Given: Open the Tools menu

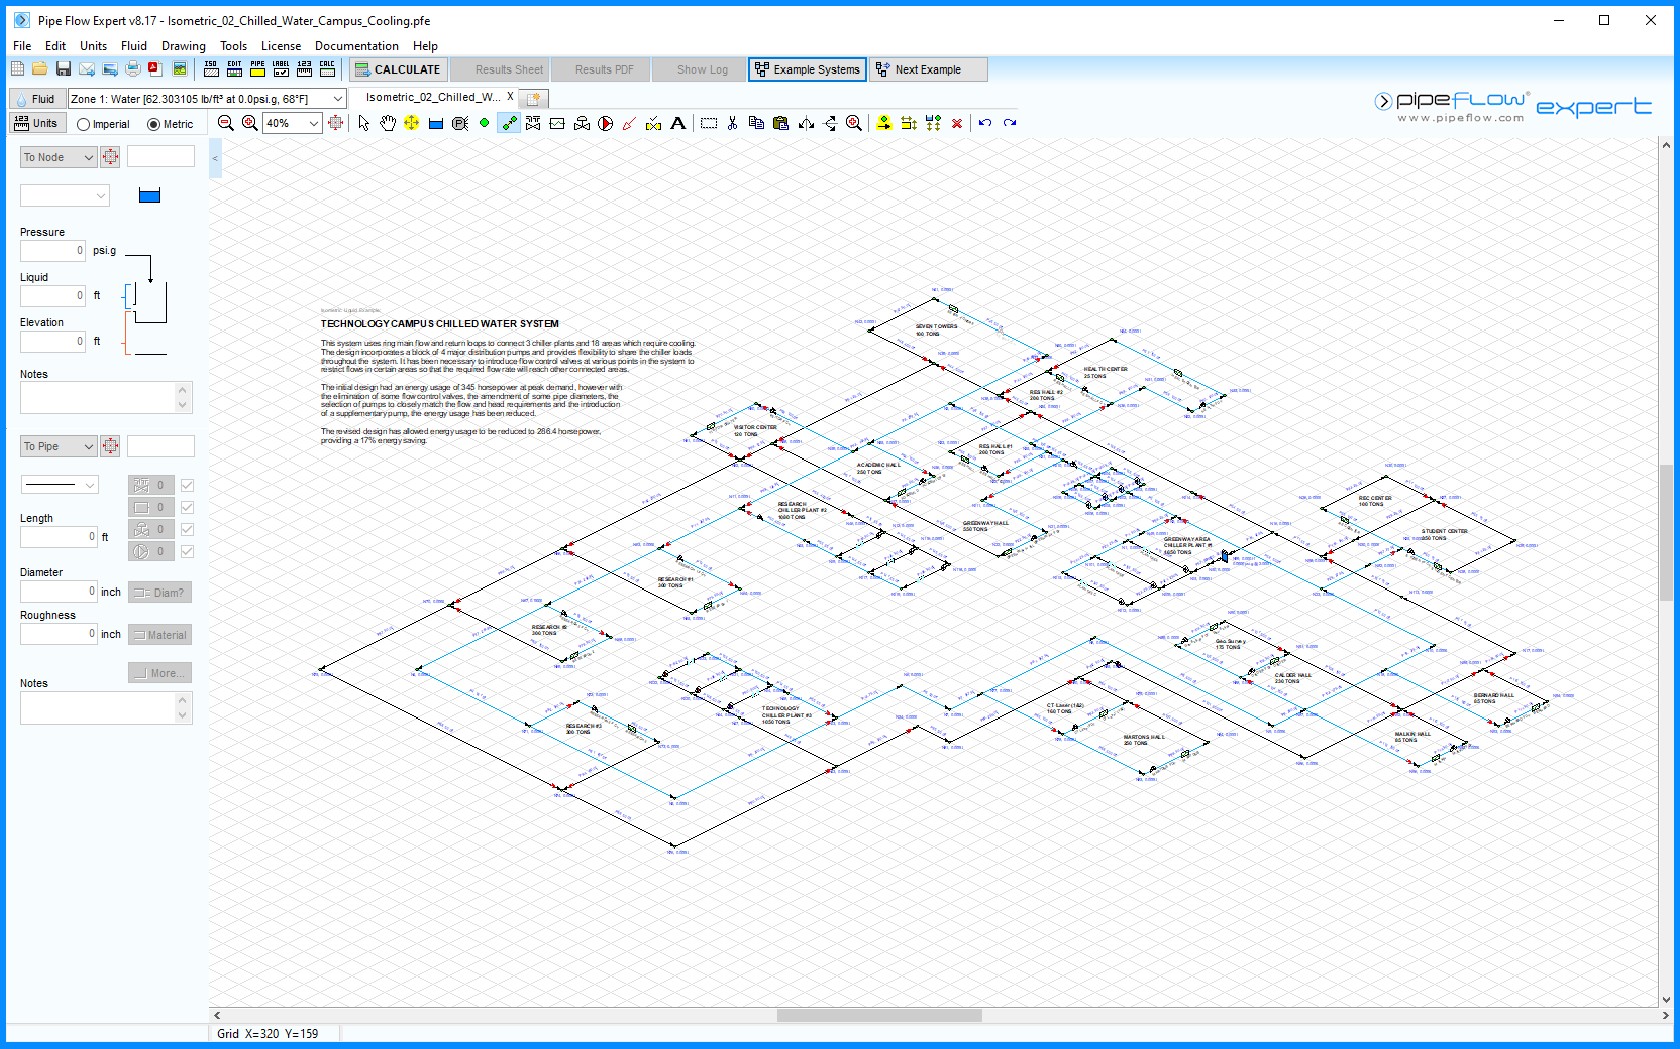Looking at the screenshot, I should pyautogui.click(x=233, y=46).
